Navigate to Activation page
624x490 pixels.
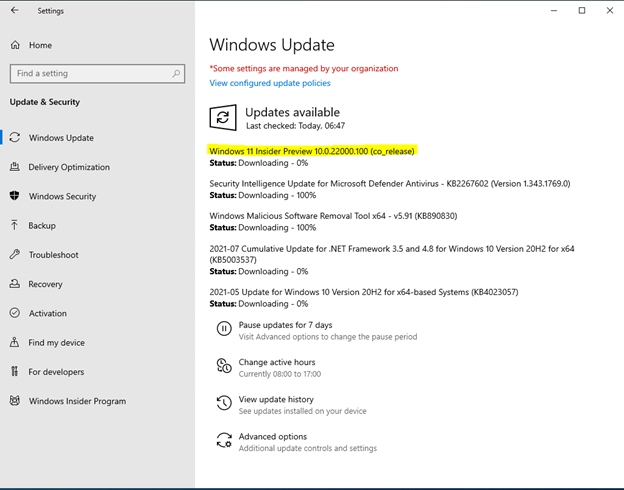pyautogui.click(x=48, y=313)
